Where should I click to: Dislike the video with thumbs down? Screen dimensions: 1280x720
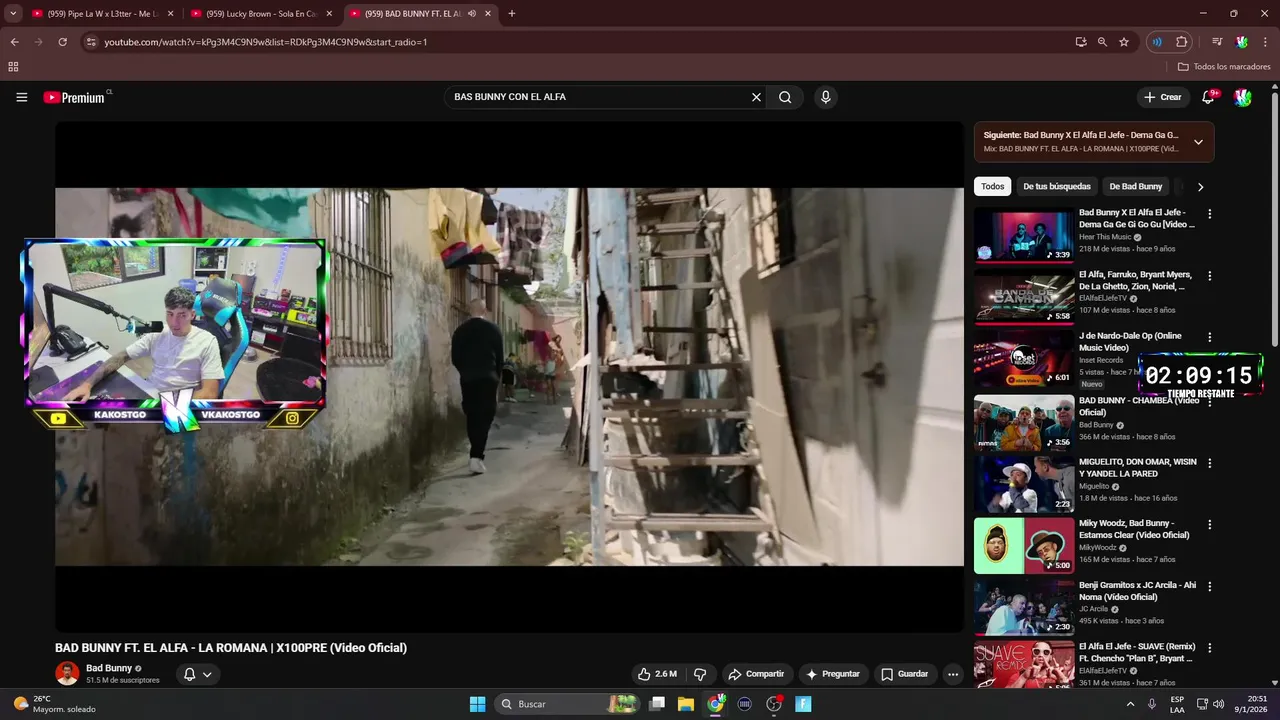700,674
